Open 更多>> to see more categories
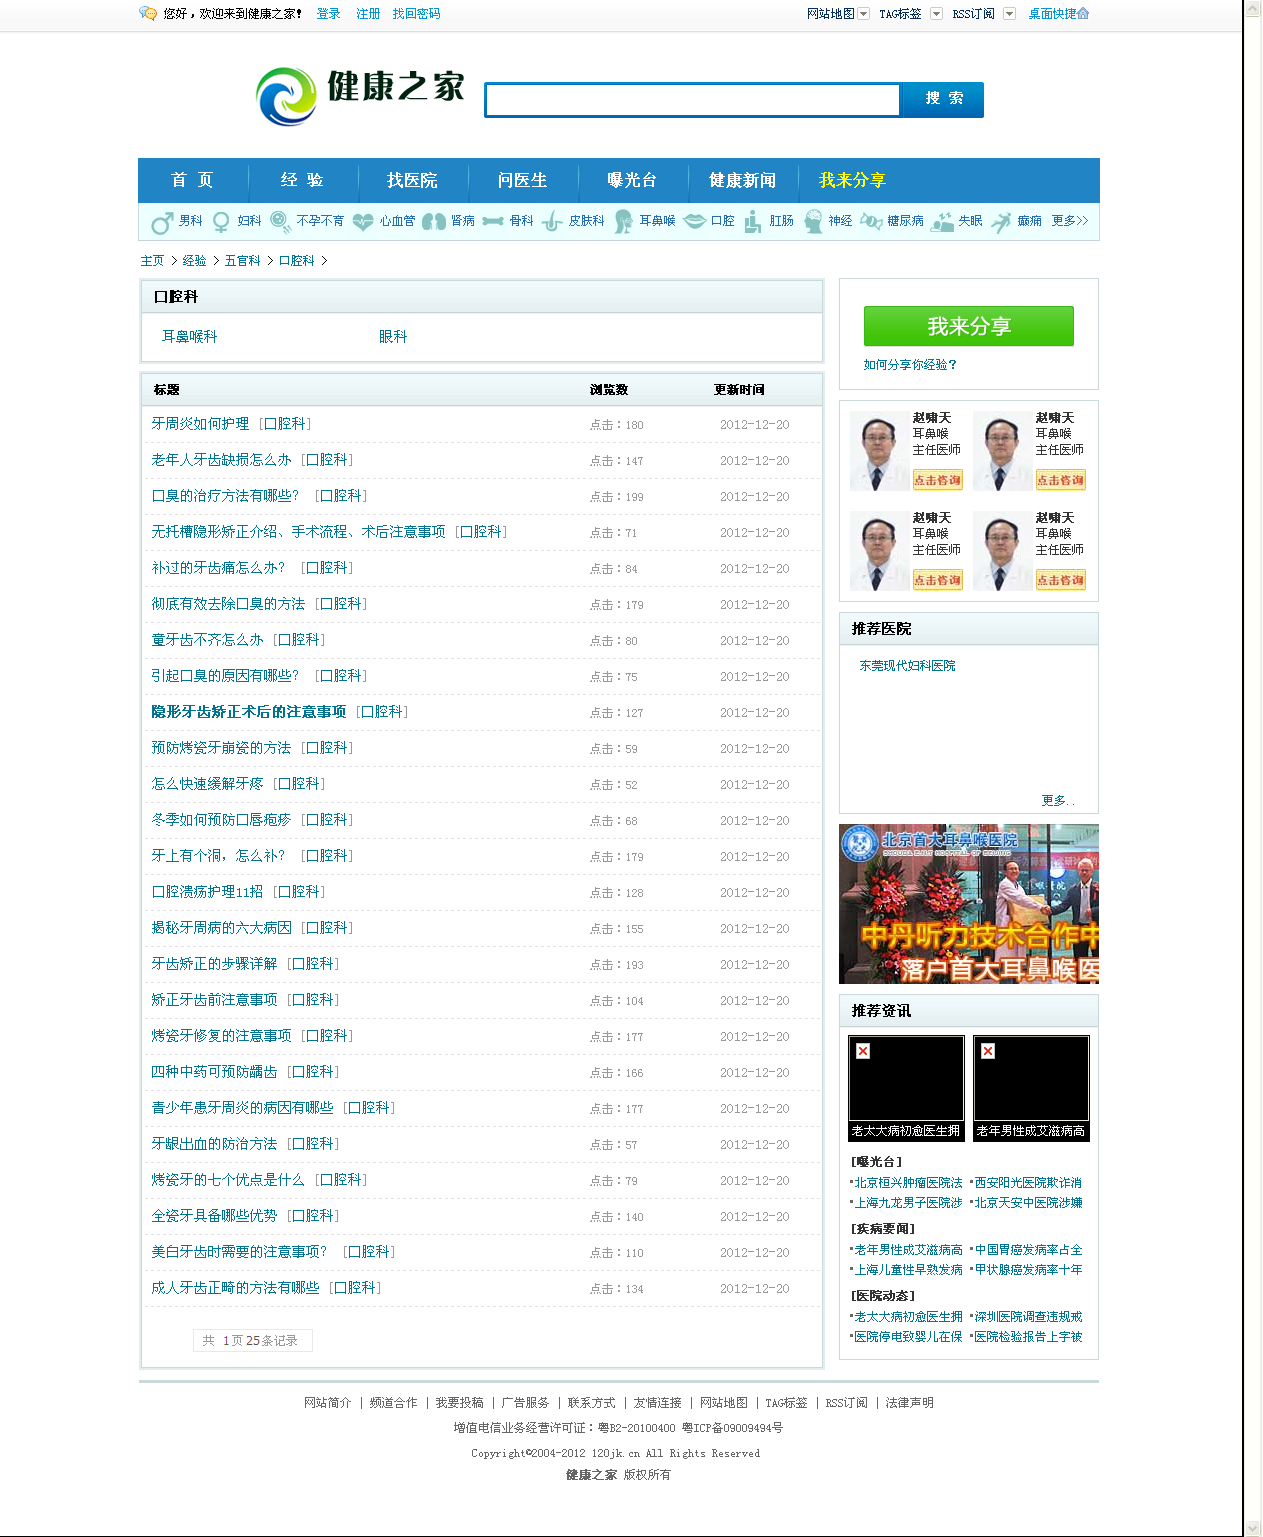This screenshot has width=1263, height=1537. [1070, 221]
